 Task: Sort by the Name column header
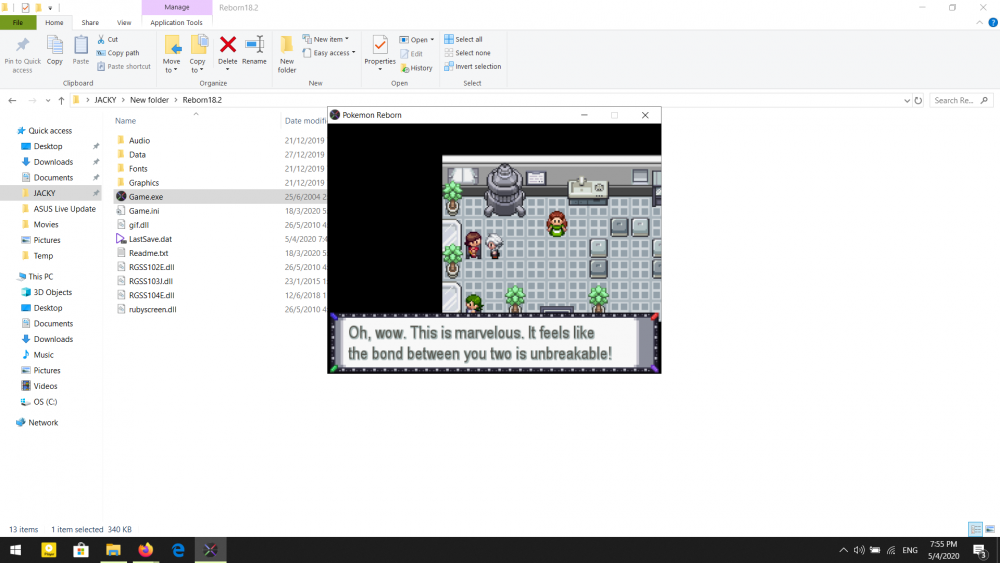[126, 121]
